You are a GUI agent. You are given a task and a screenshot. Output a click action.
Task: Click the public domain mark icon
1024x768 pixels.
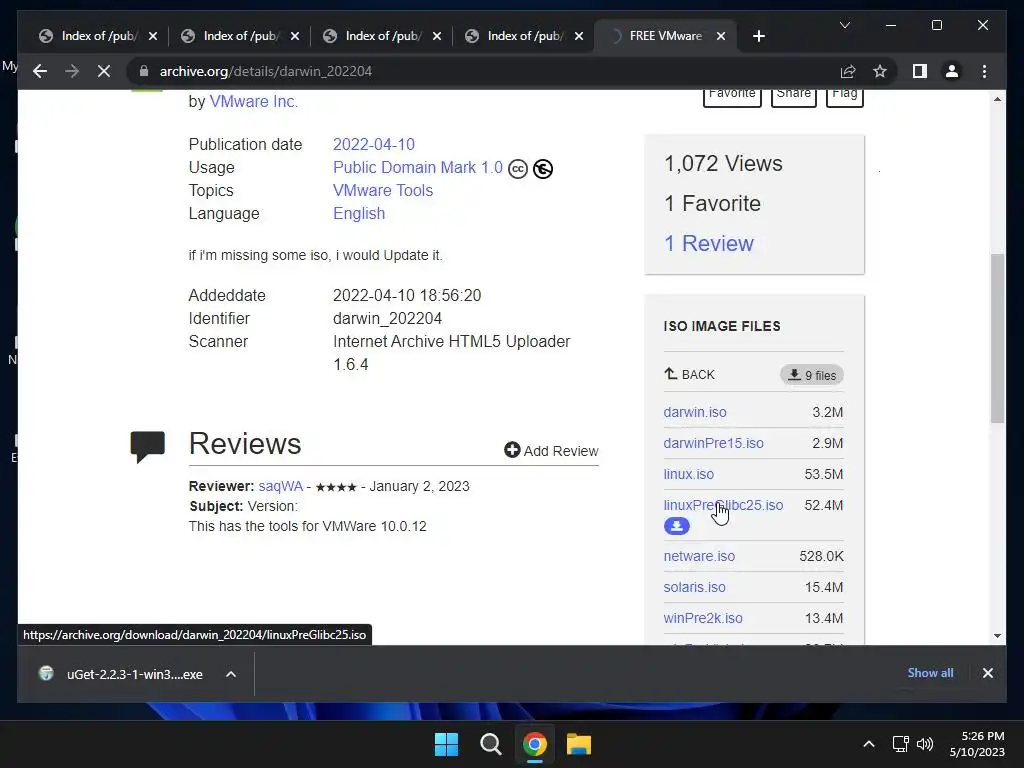tap(543, 169)
